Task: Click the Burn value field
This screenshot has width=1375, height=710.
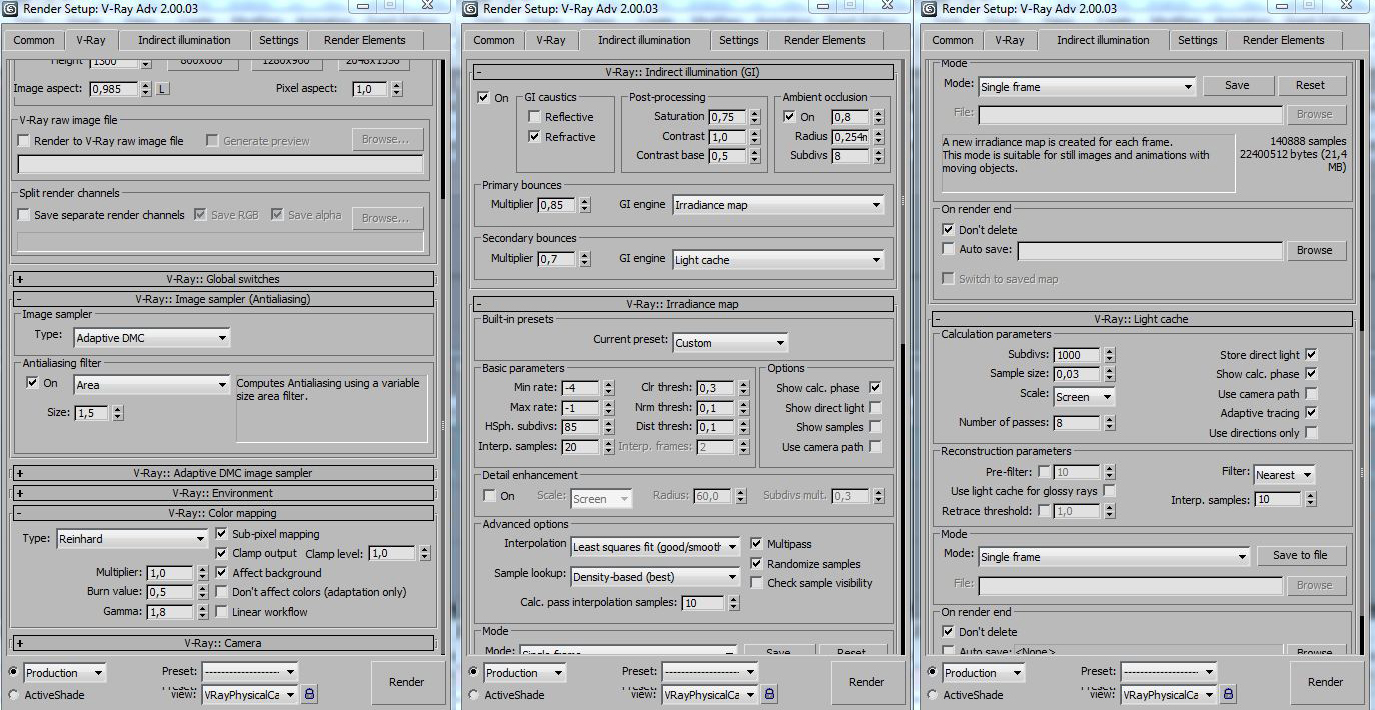Action: (x=170, y=592)
